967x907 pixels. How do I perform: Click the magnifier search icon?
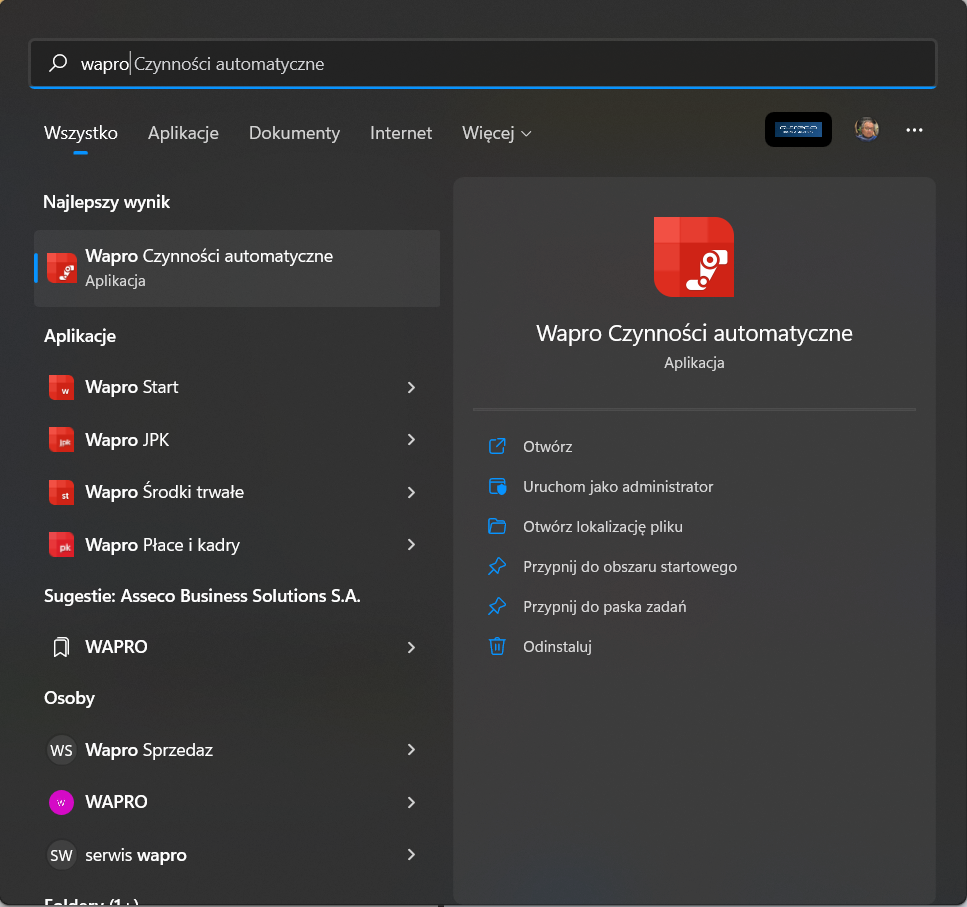click(59, 63)
